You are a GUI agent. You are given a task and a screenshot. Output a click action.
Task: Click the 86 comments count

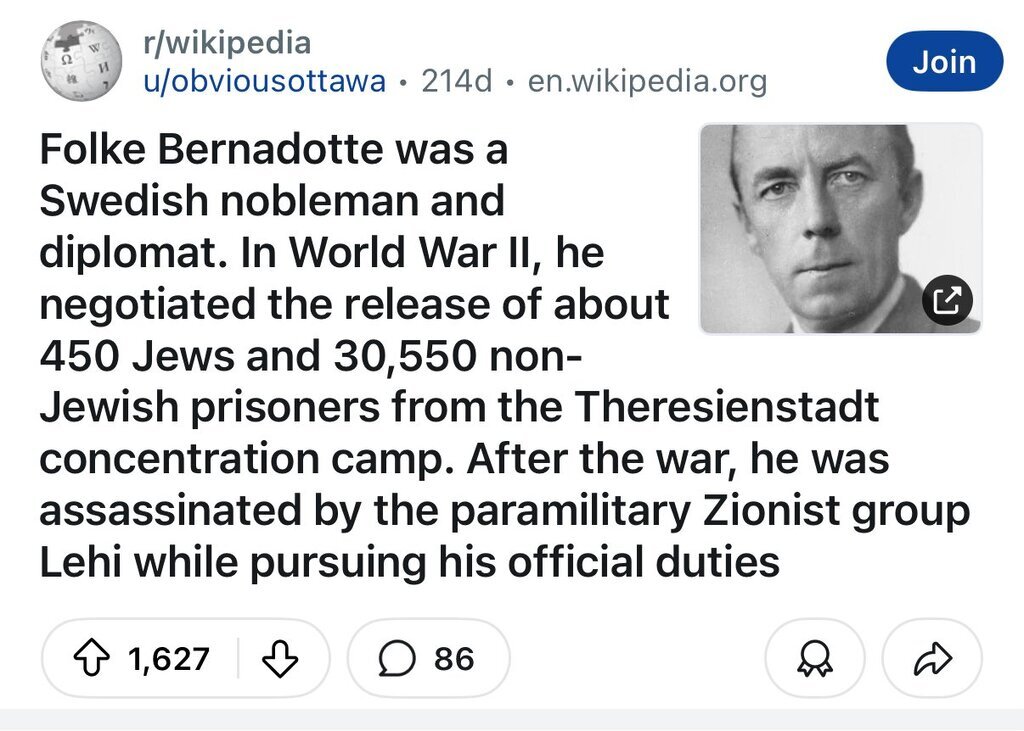[454, 658]
